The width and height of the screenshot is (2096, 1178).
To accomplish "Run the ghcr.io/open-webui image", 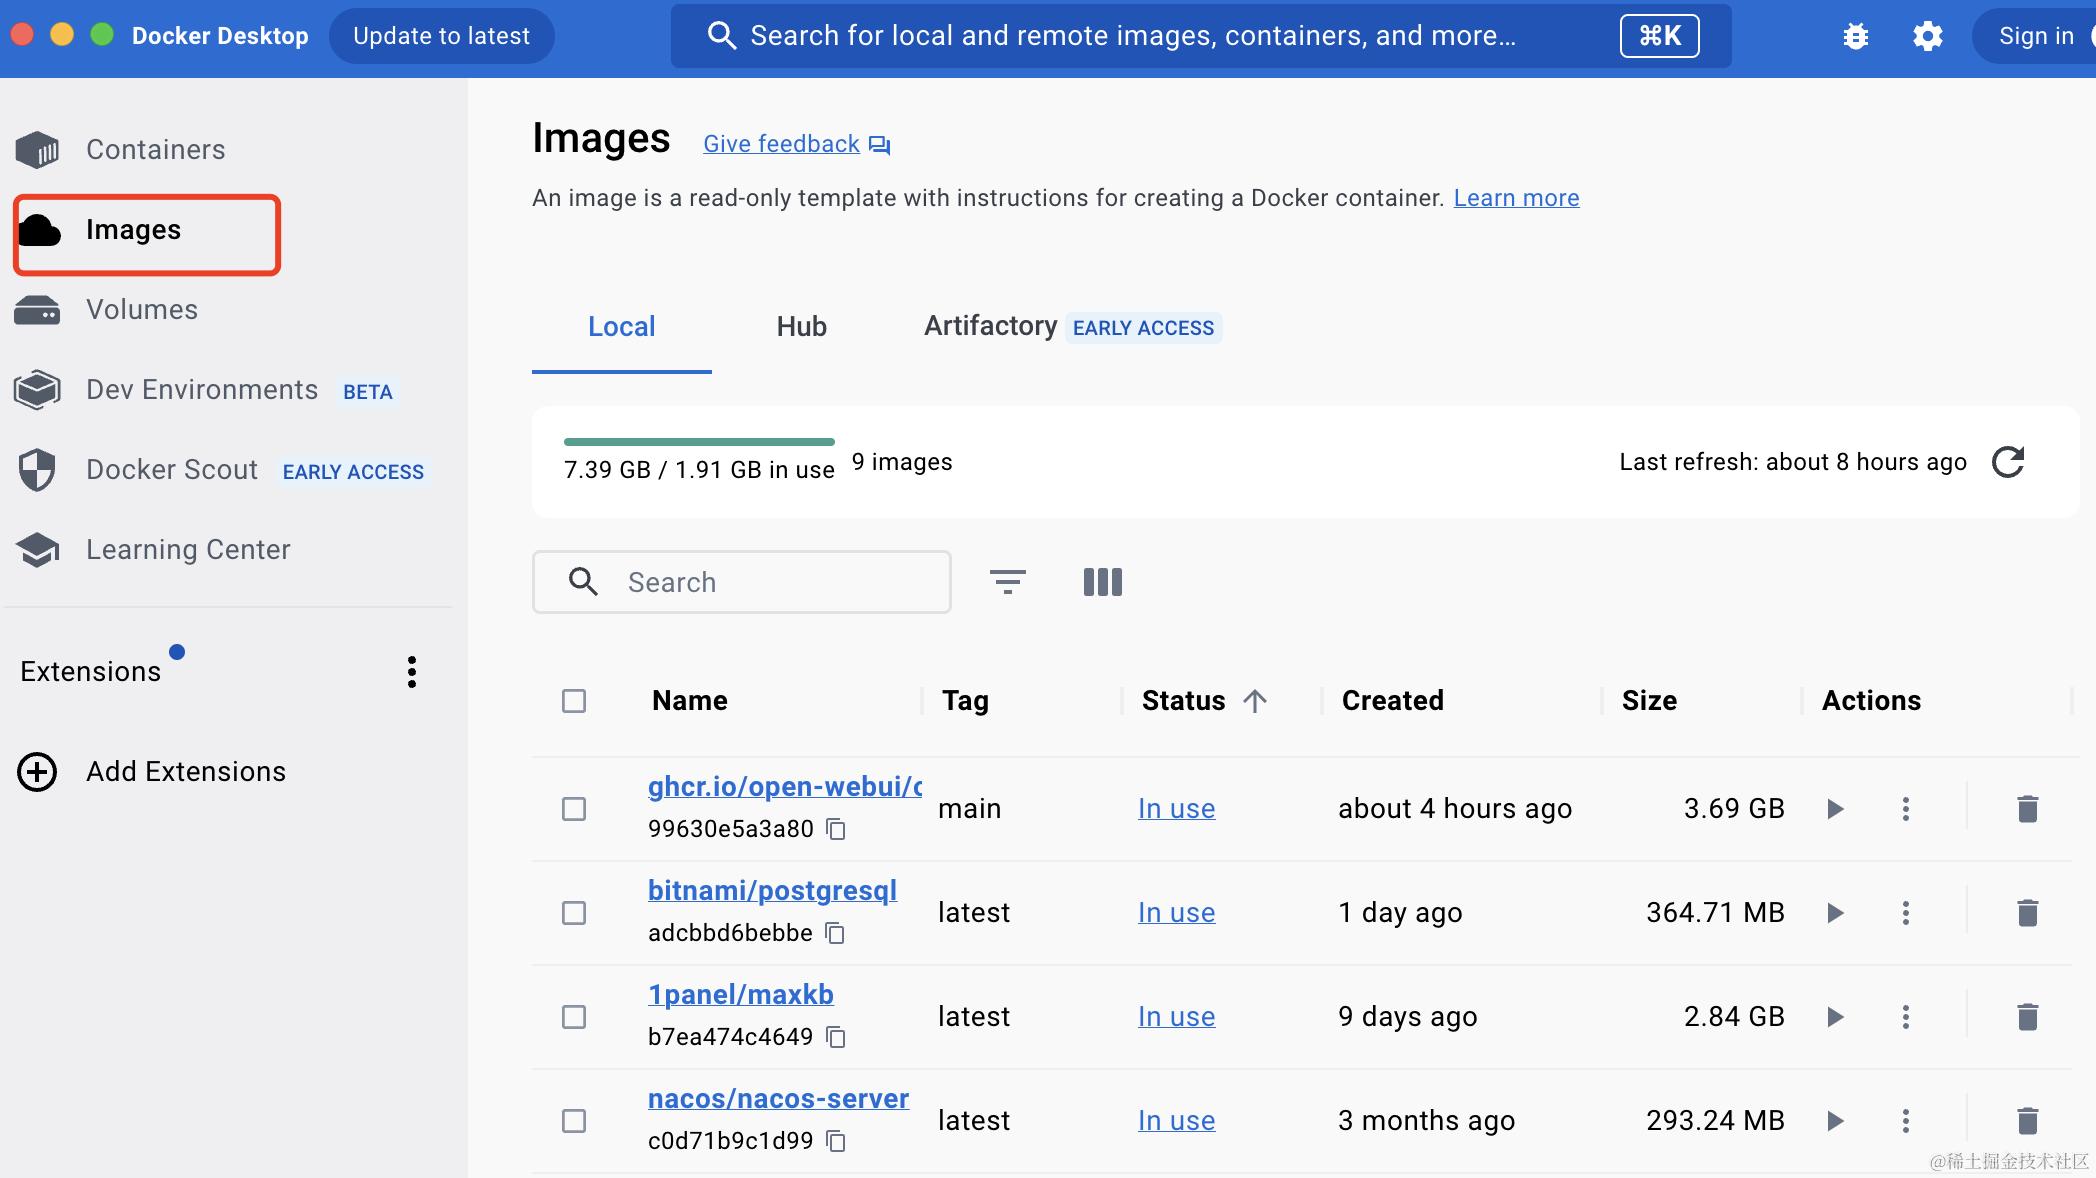I will tap(1835, 809).
